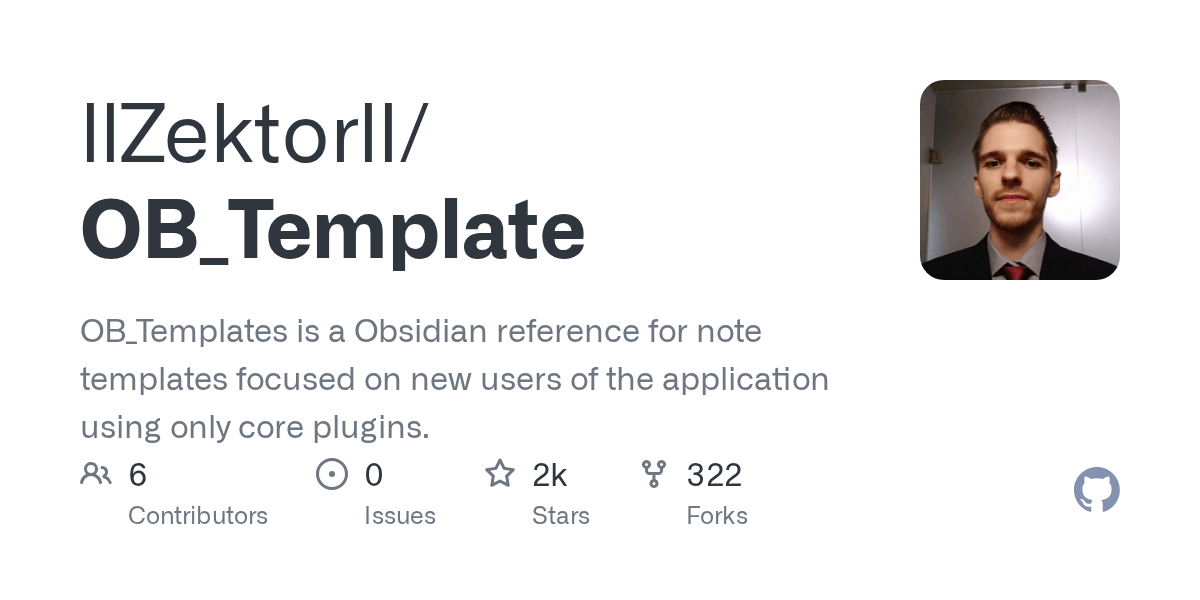Click the contributors people icon

96,474
